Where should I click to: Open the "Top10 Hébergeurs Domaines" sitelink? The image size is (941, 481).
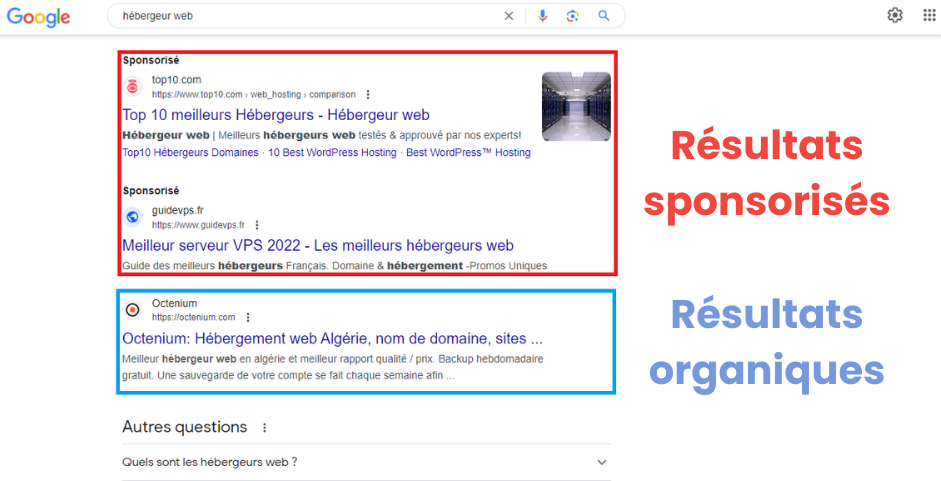tap(190, 153)
